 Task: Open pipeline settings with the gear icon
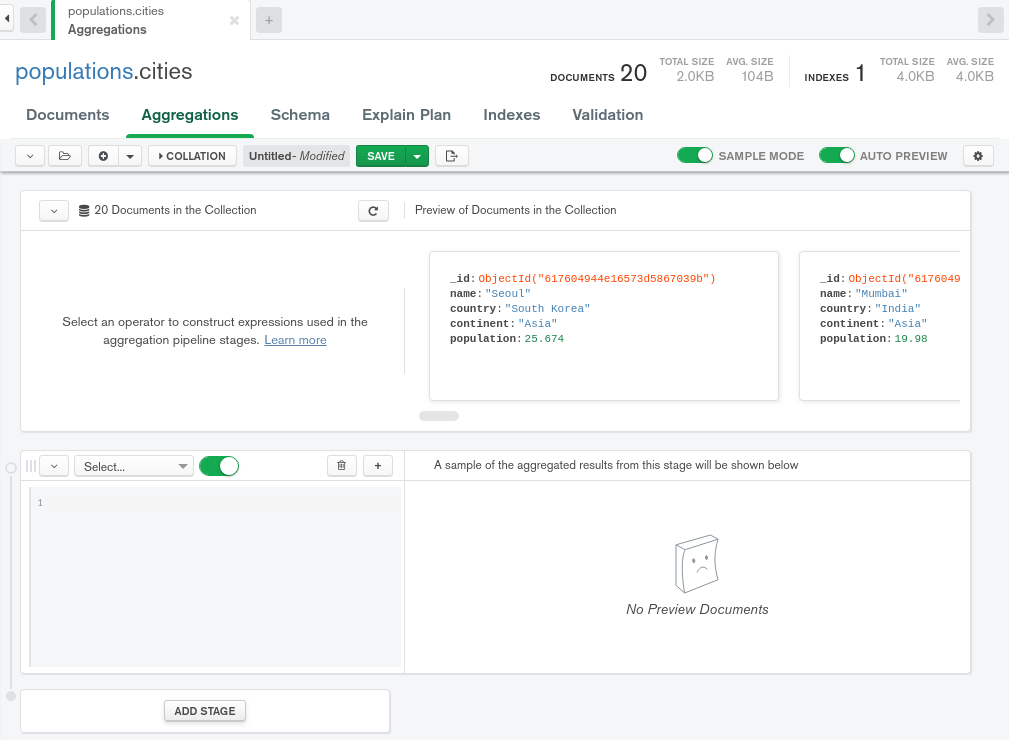coord(977,155)
